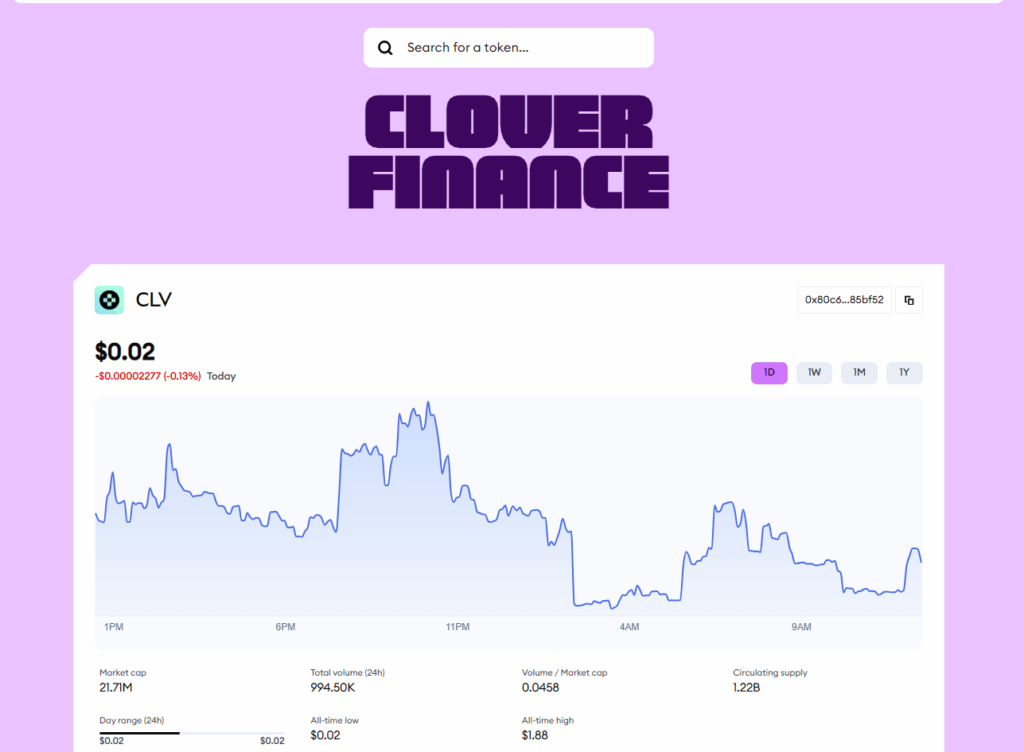
Task: Click the 4AM marker on chart axis
Action: (629, 627)
